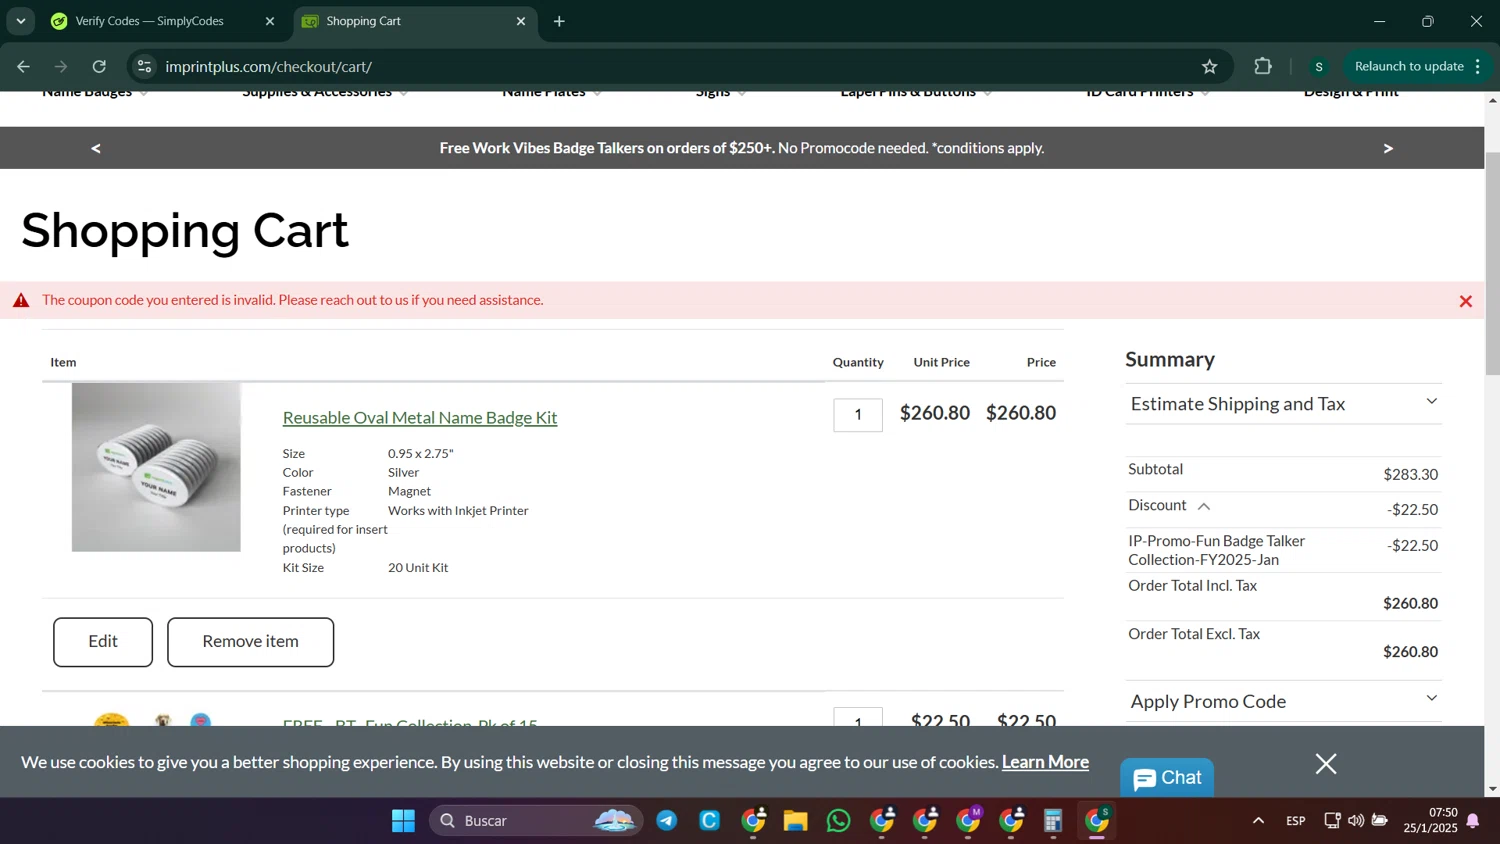Go forward using the browser forward arrow

[61, 66]
